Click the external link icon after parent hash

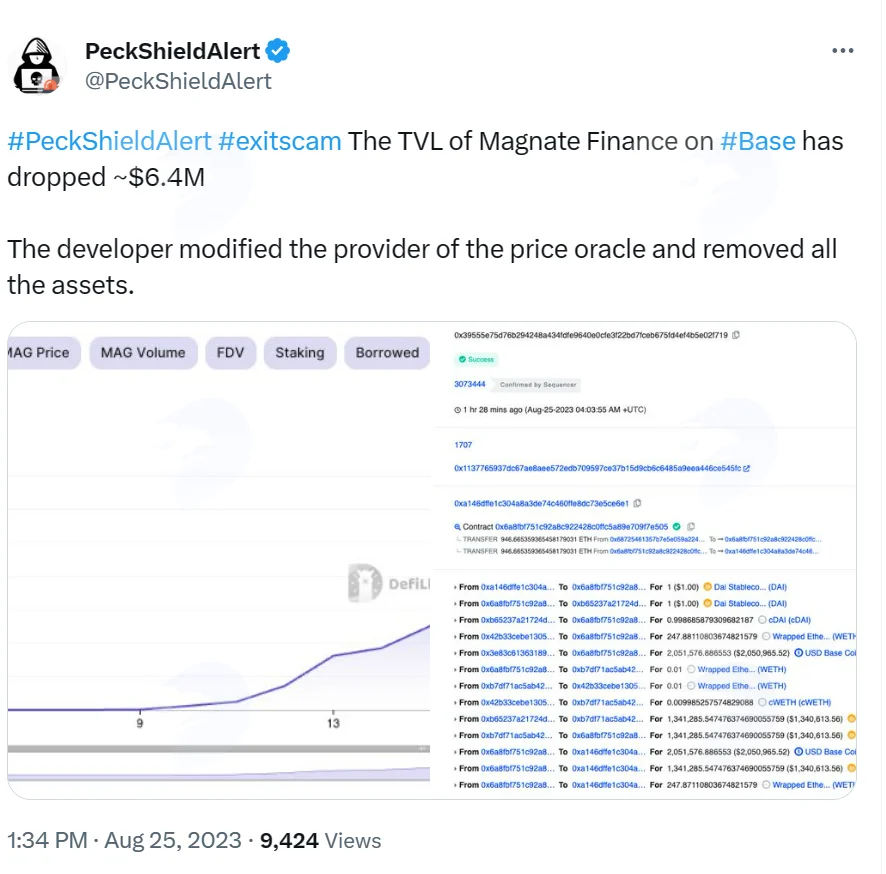point(746,468)
